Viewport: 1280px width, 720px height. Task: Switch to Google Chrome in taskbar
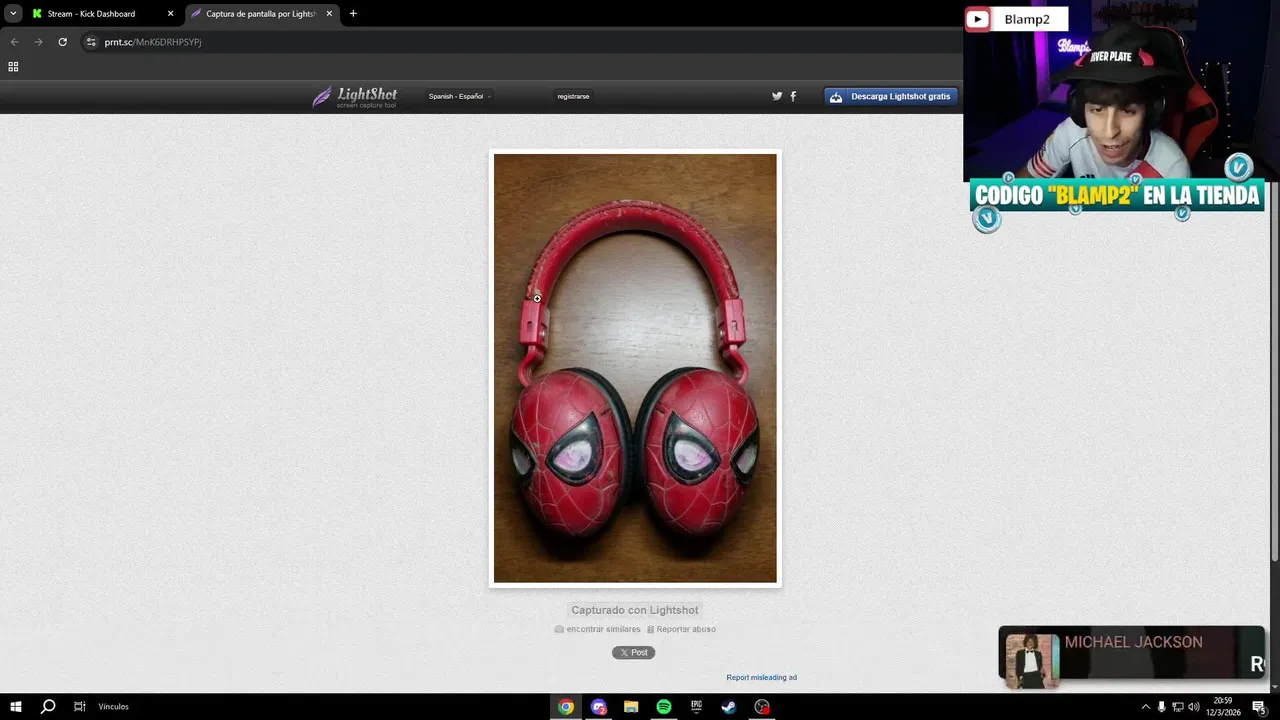pyautogui.click(x=566, y=707)
